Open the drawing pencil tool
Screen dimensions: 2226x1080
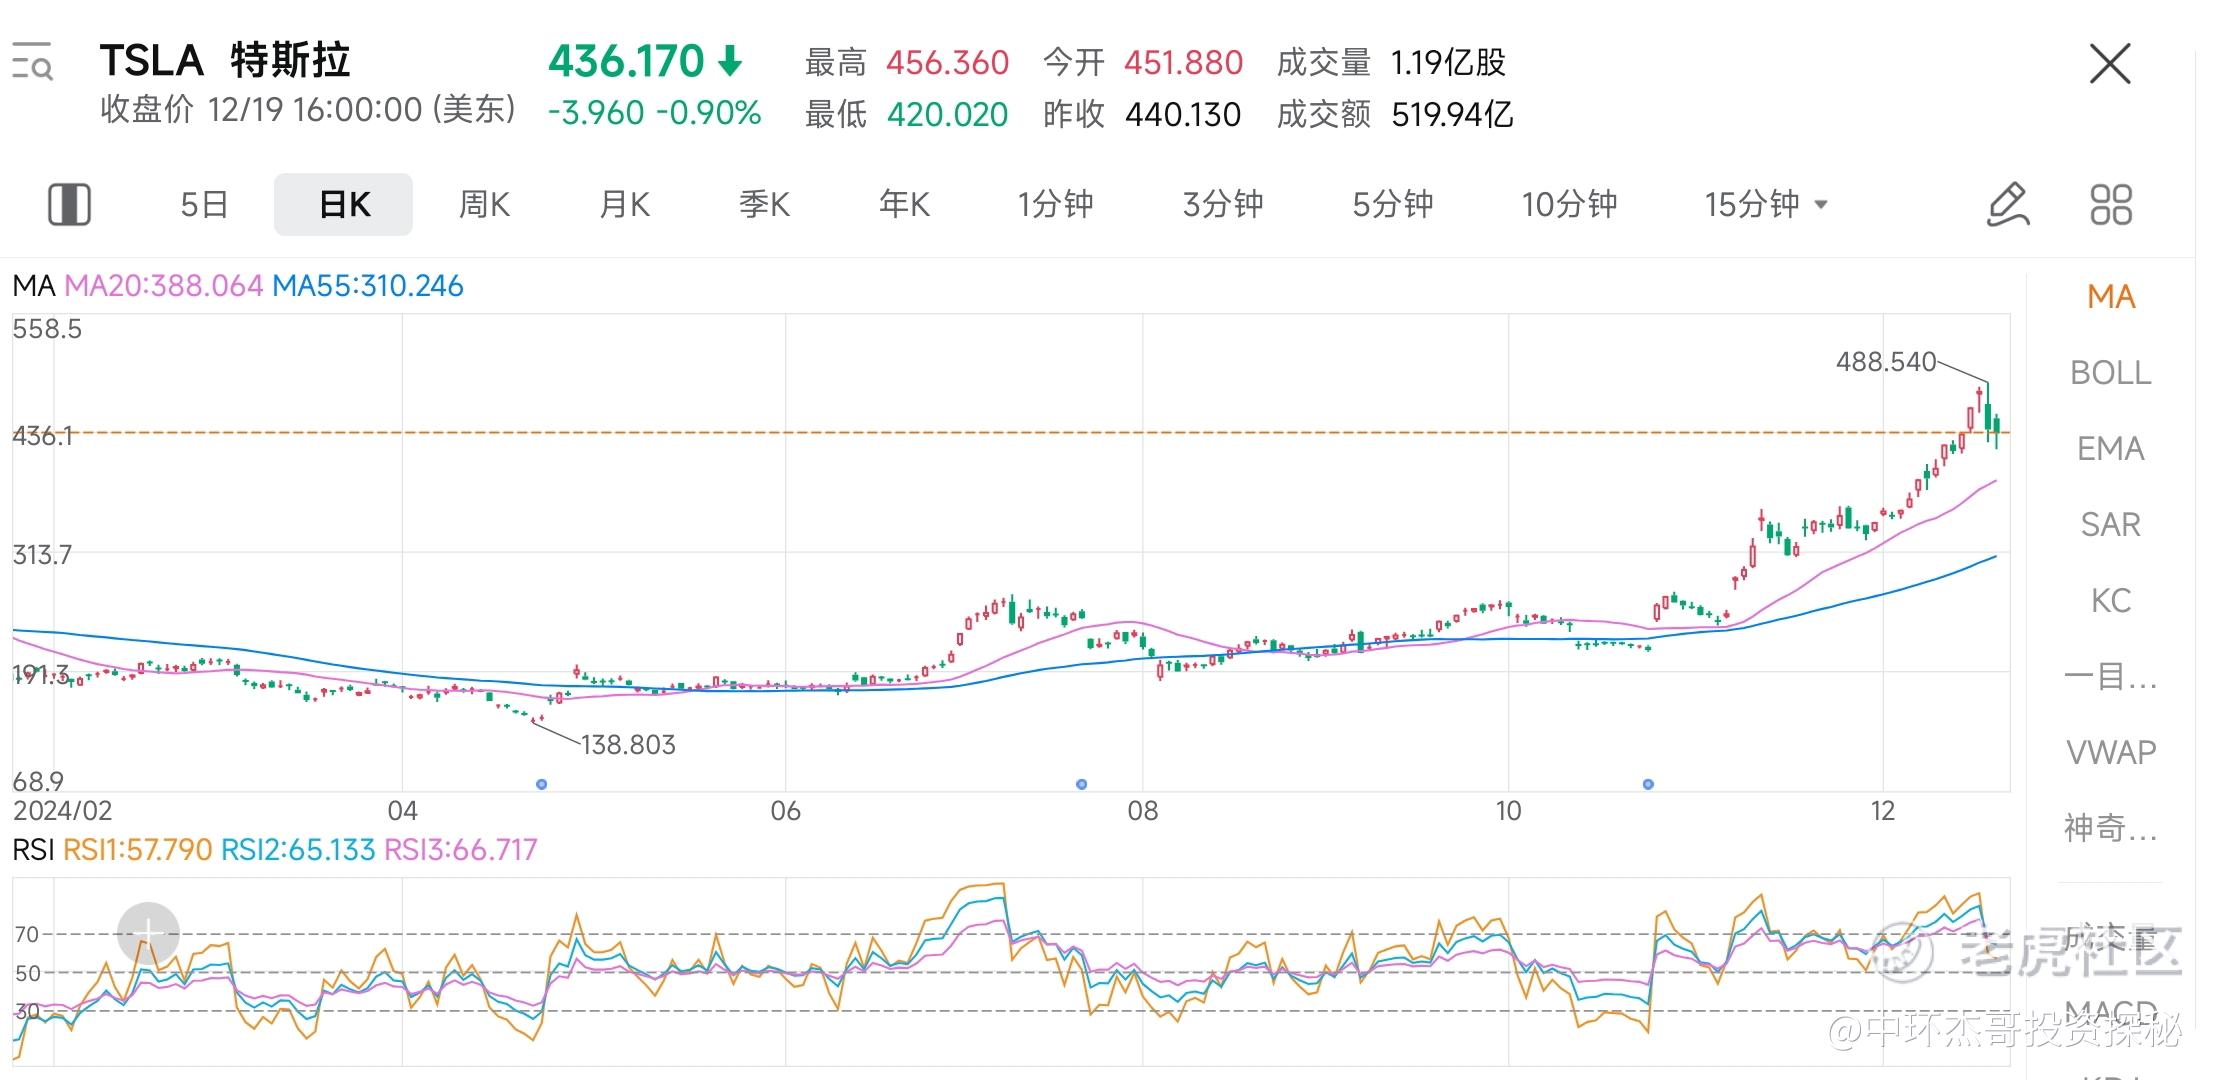(x=2008, y=204)
